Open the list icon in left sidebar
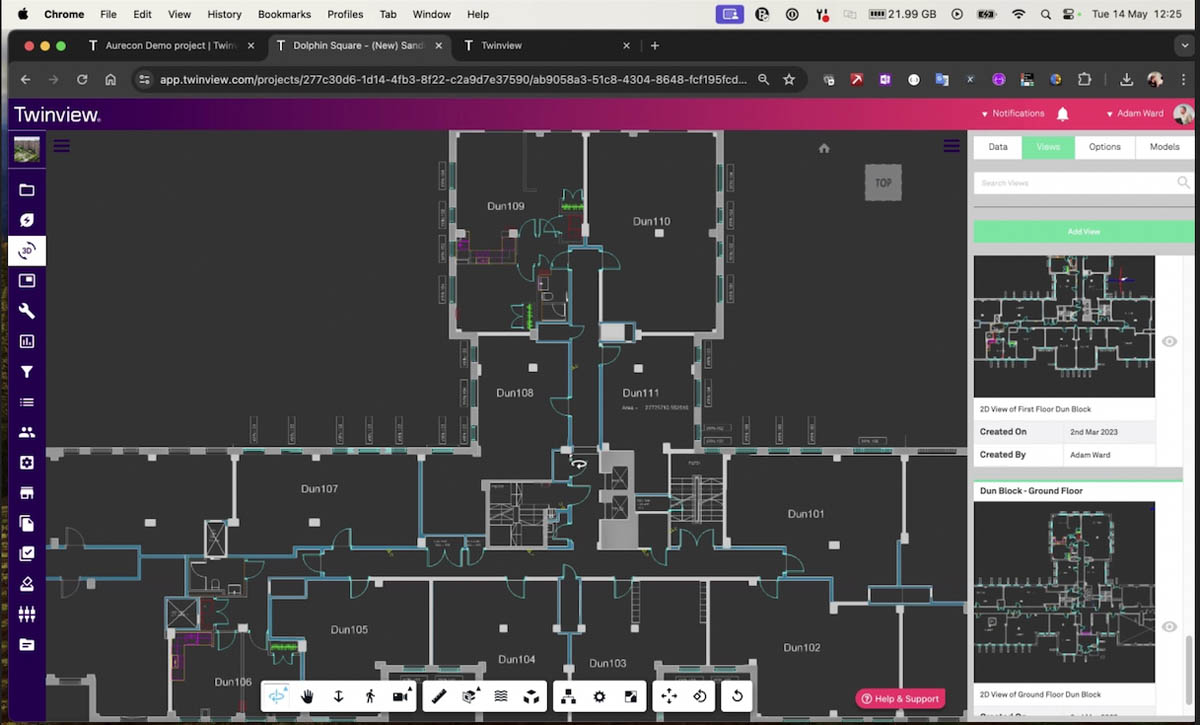Image resolution: width=1200 pixels, height=725 pixels. point(27,402)
